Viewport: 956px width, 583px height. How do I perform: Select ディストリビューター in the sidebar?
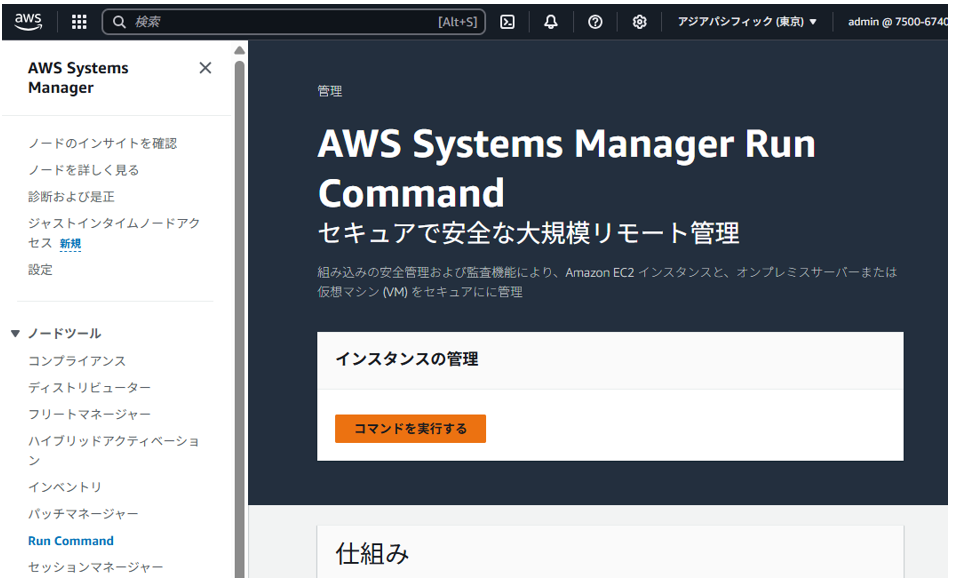(89, 388)
